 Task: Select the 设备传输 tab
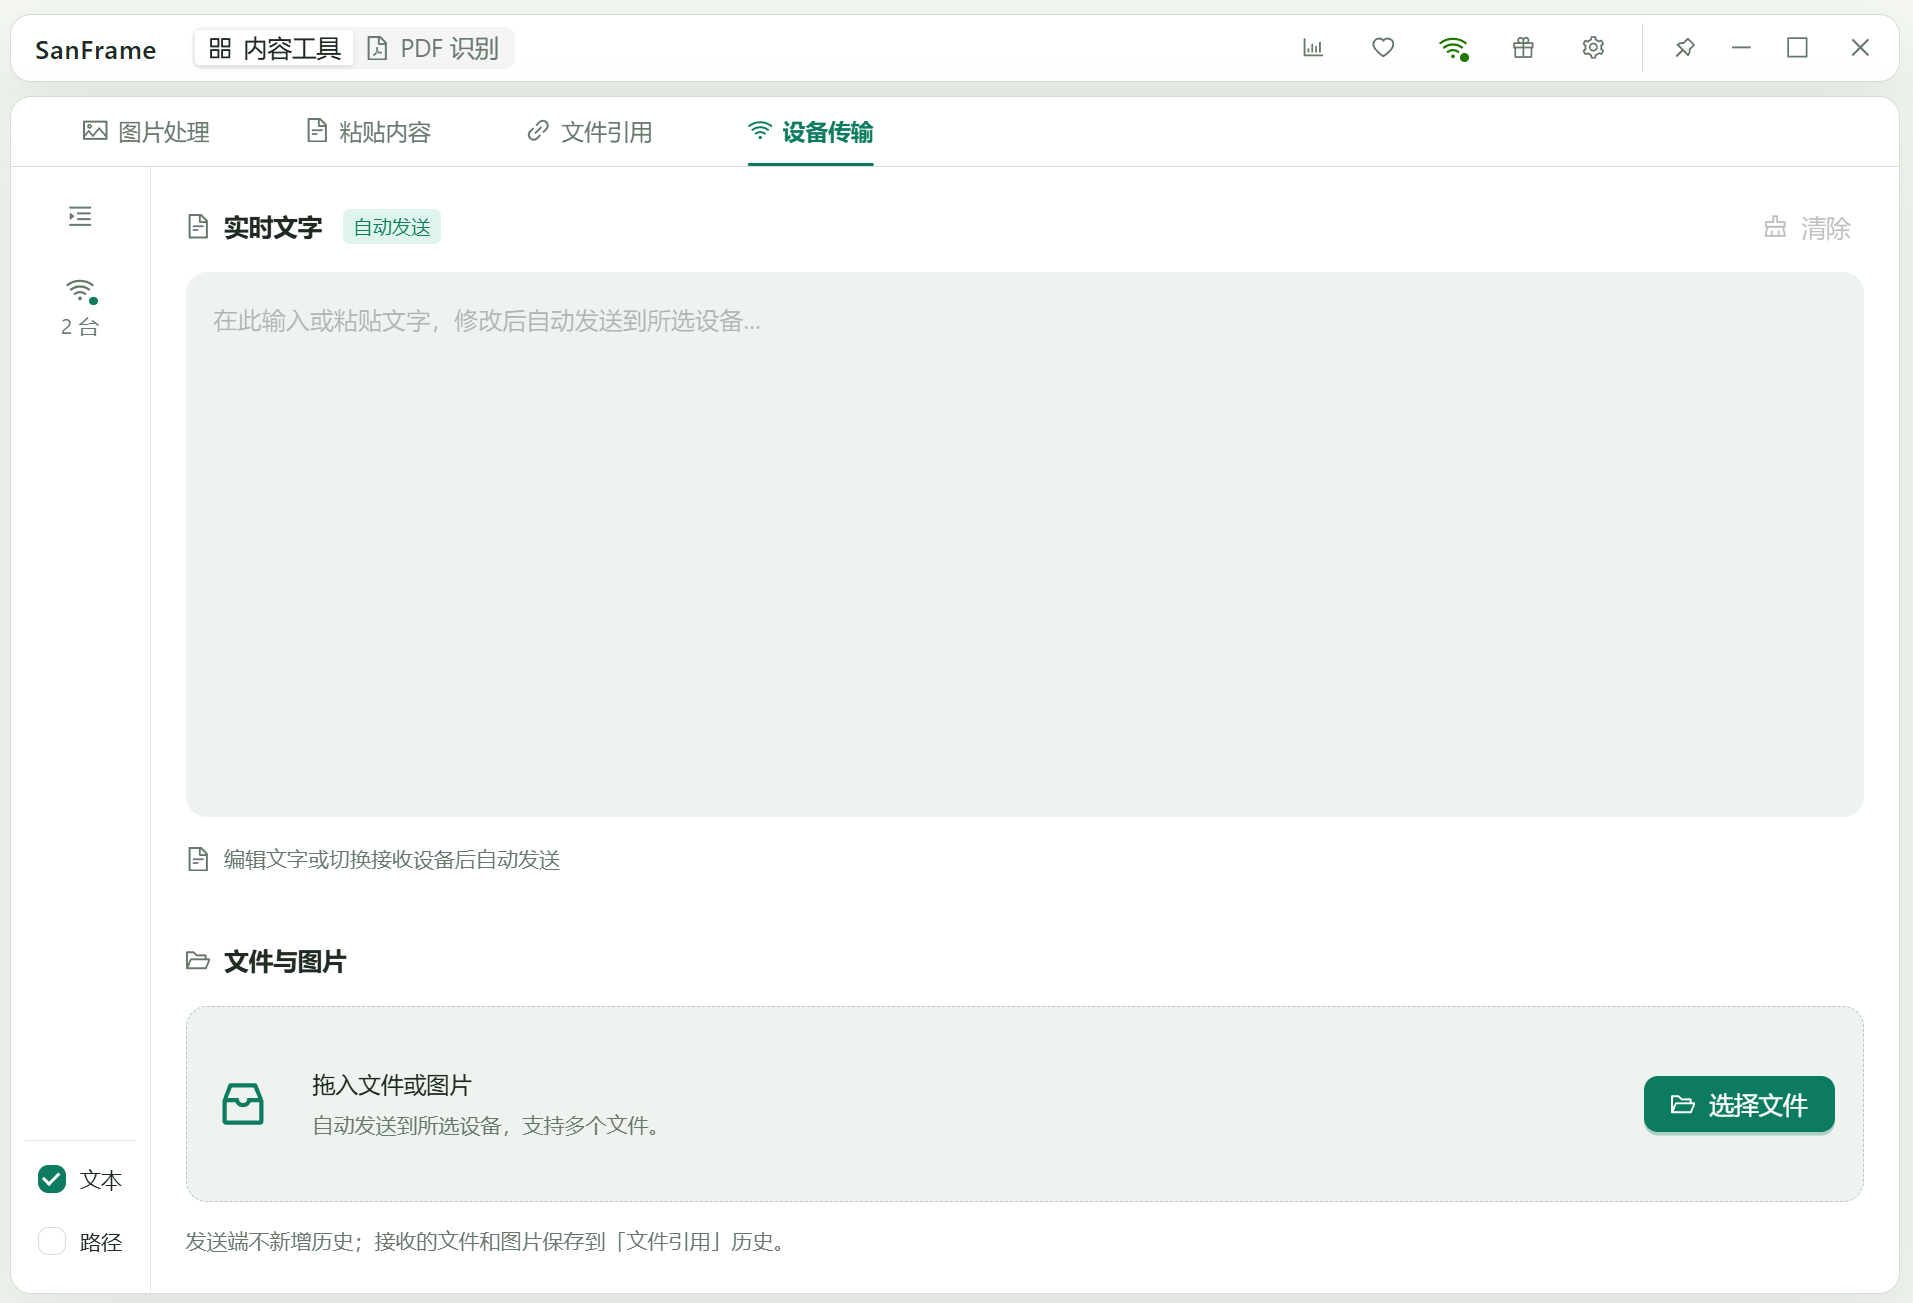[811, 132]
